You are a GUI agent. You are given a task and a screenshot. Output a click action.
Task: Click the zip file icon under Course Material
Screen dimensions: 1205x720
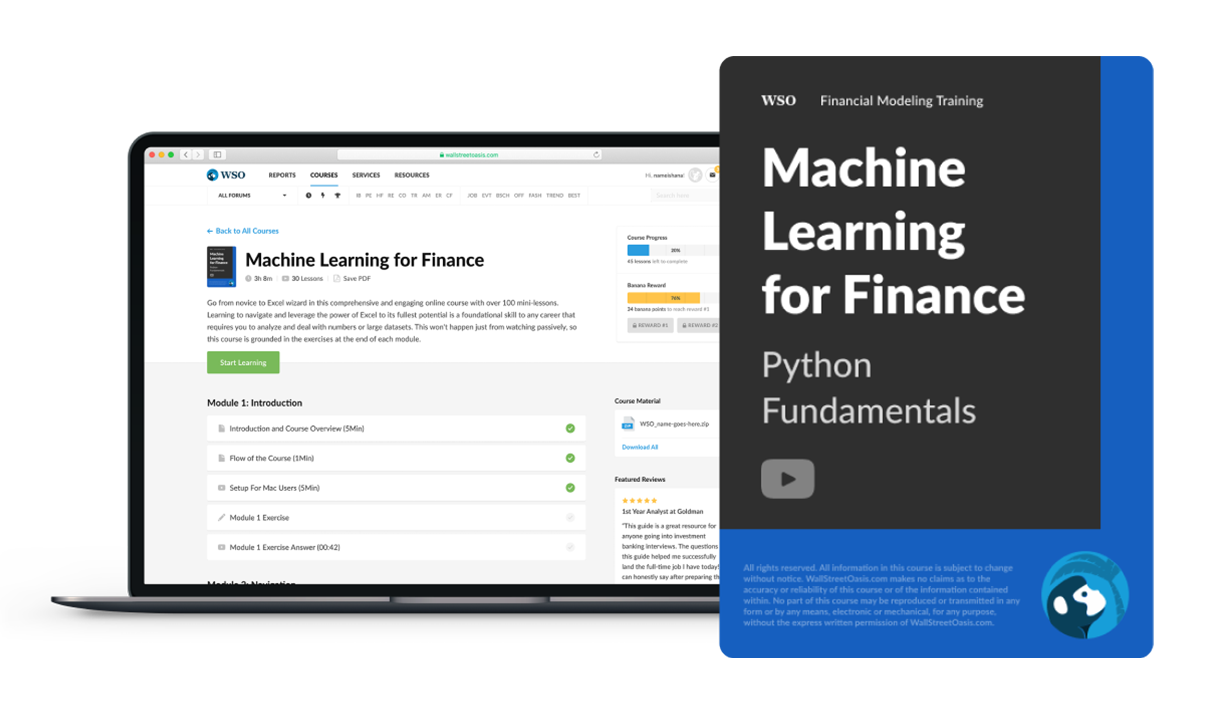[628, 424]
